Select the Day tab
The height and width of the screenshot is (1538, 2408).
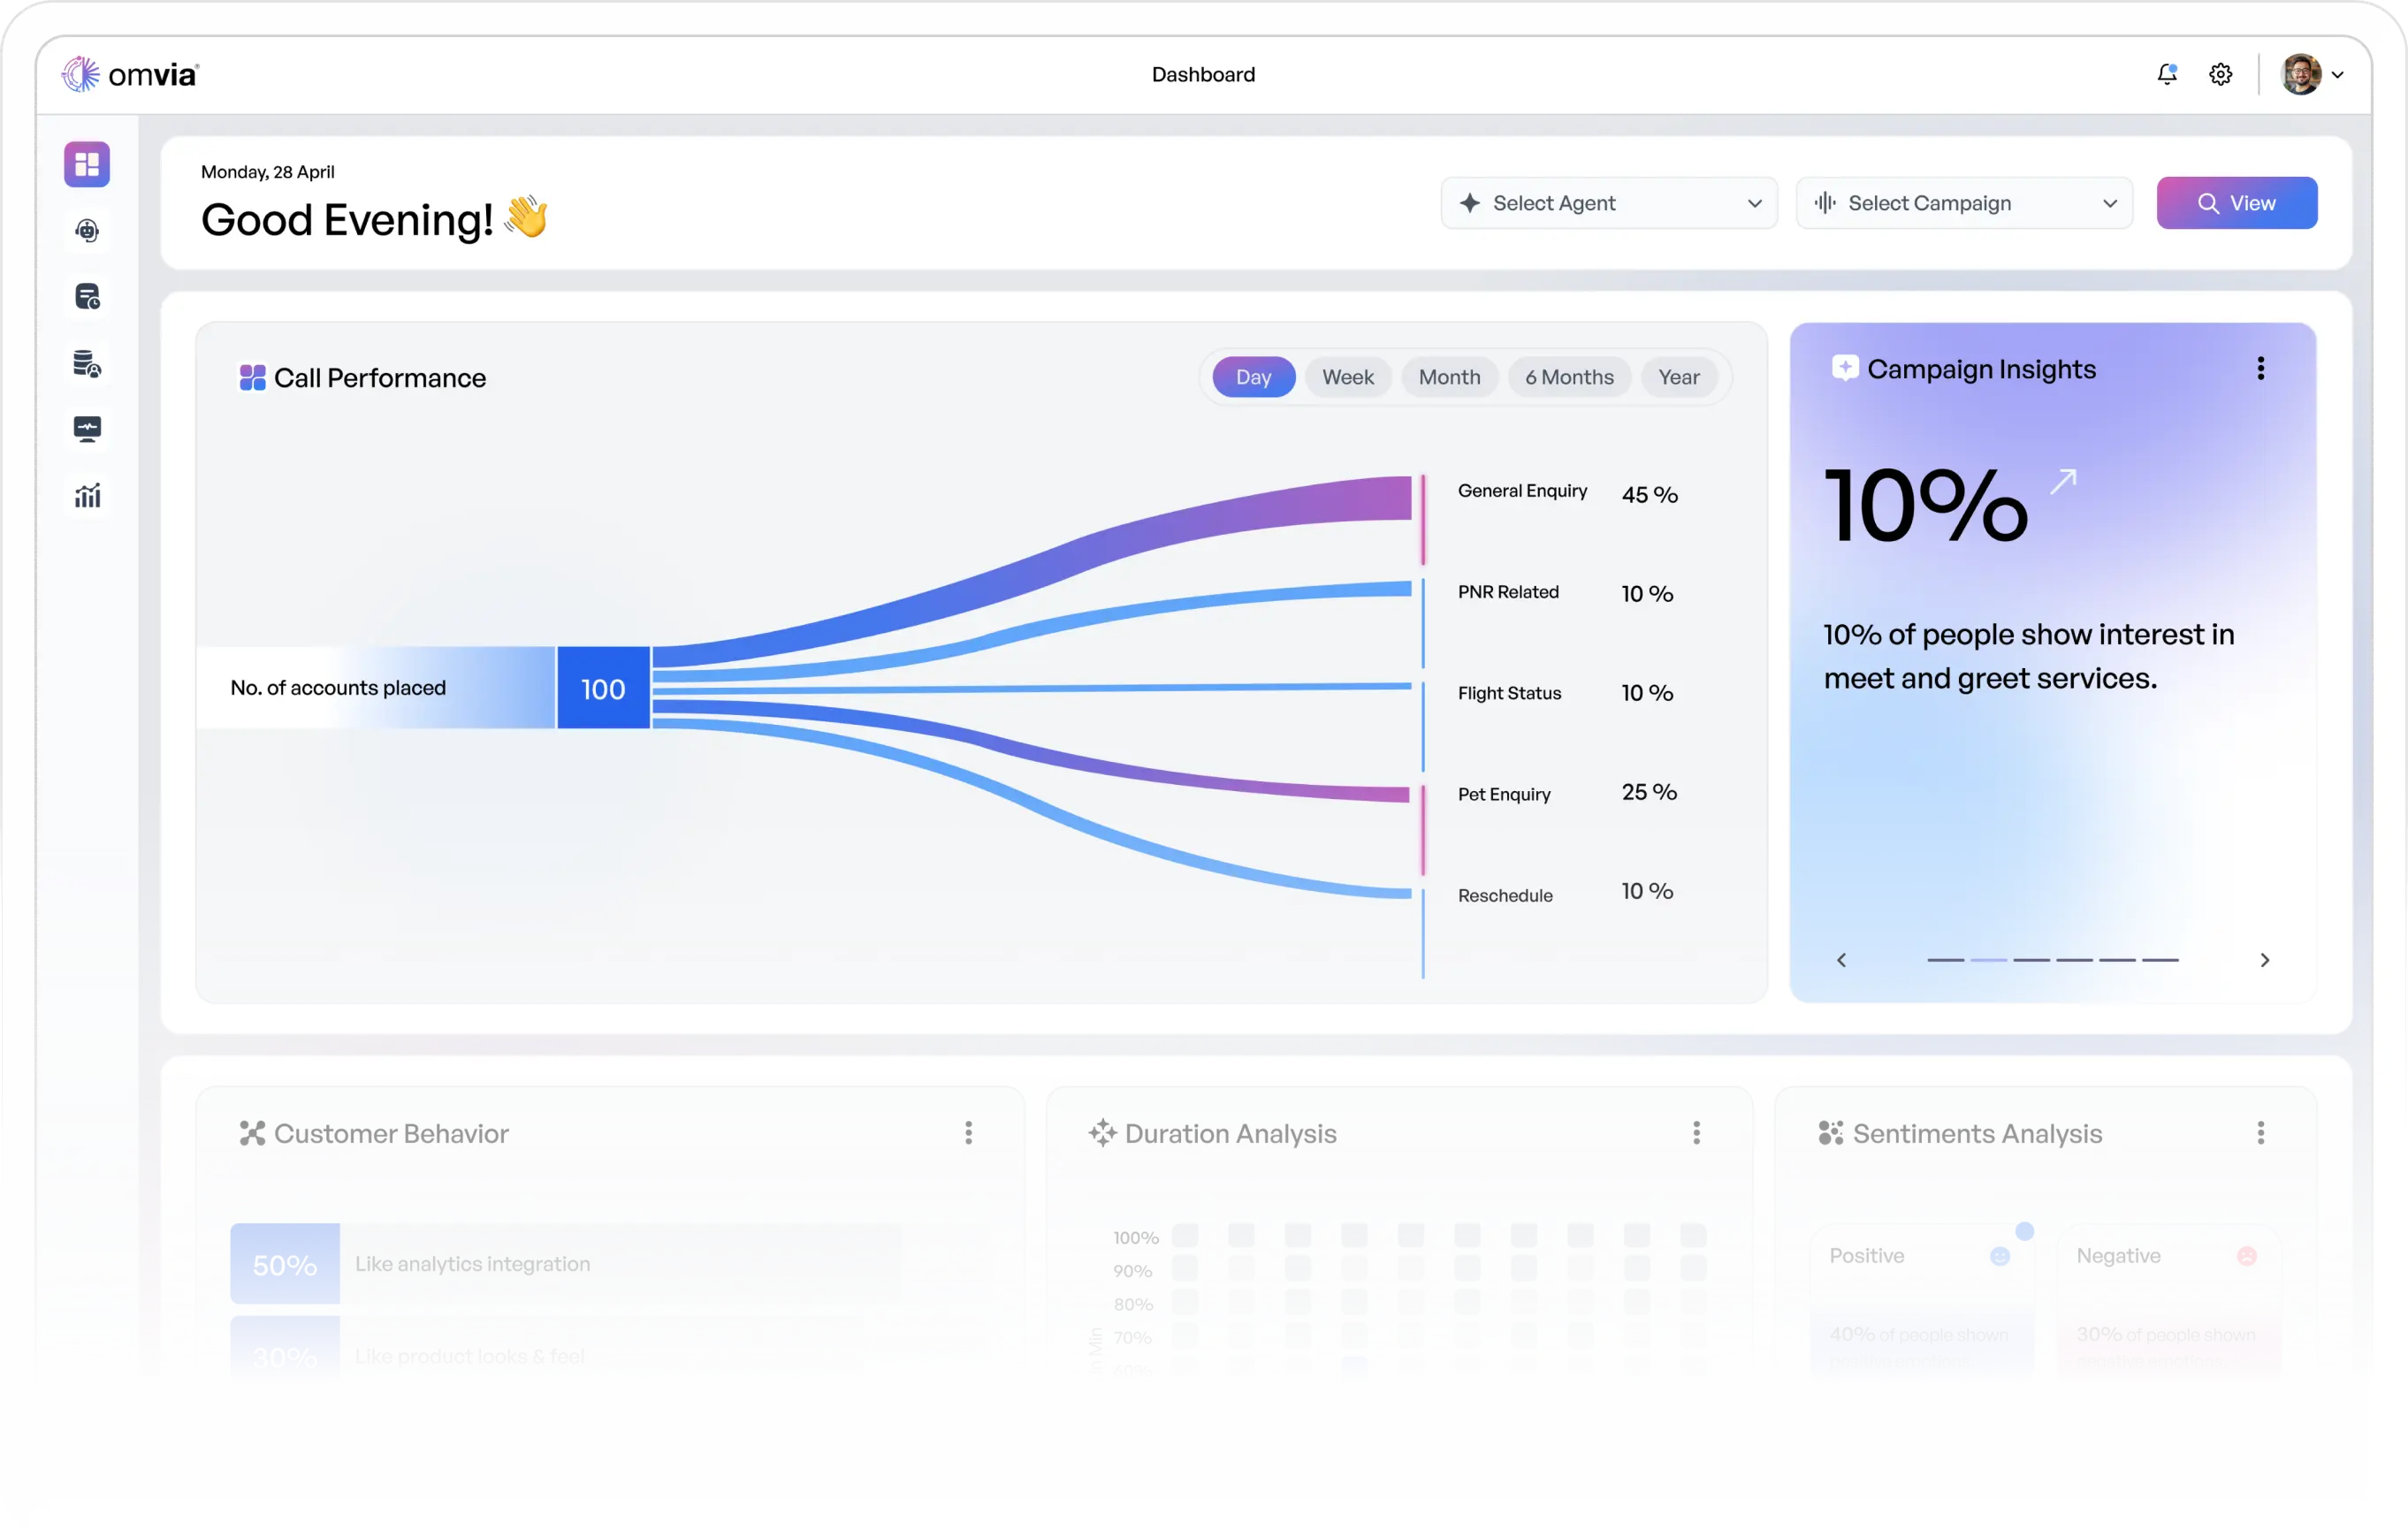click(1254, 377)
